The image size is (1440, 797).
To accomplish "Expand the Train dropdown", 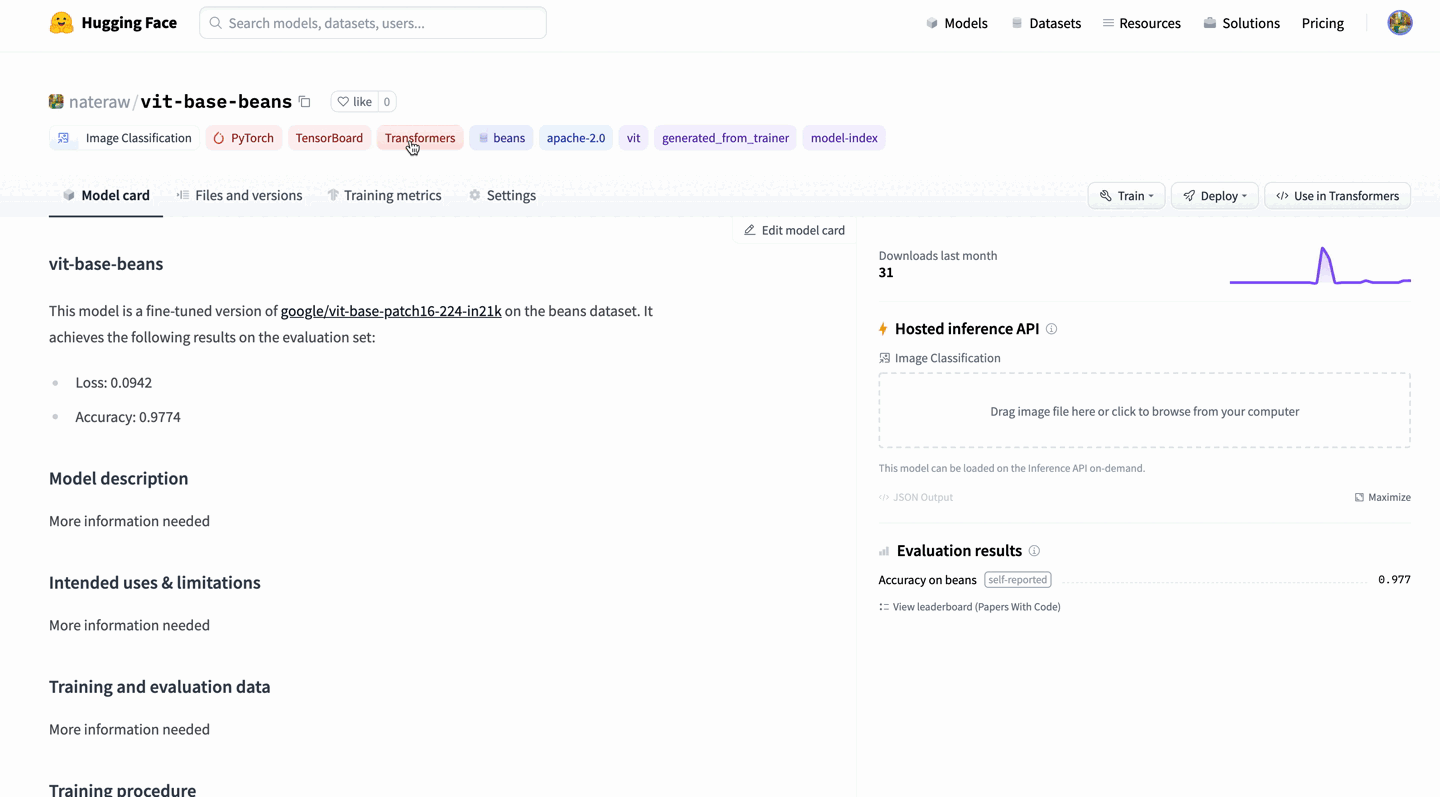I will point(1126,196).
